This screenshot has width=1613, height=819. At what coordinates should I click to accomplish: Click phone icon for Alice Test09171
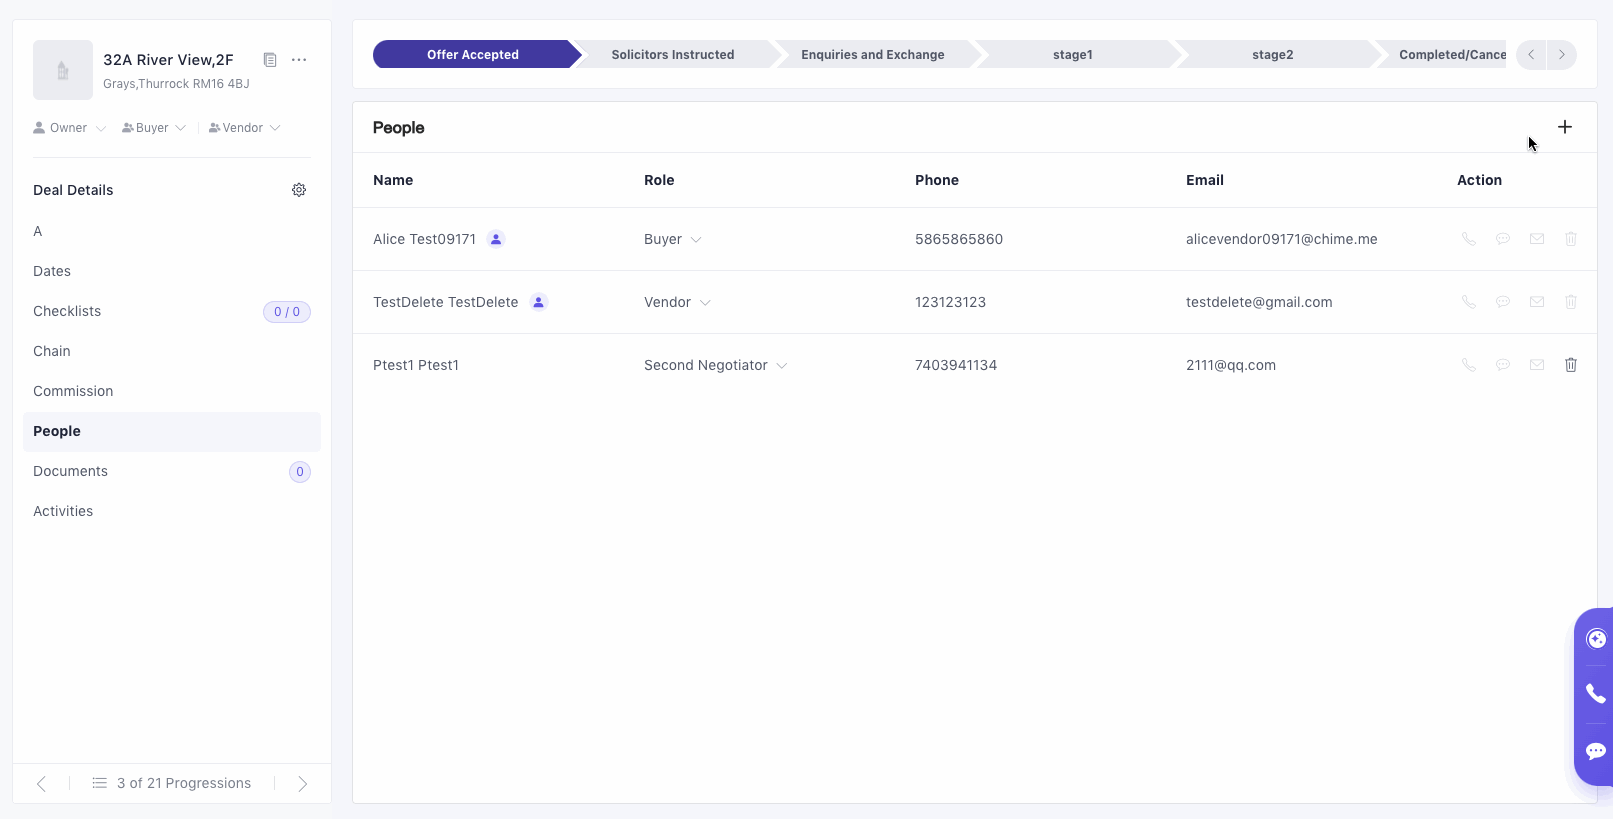click(1468, 239)
